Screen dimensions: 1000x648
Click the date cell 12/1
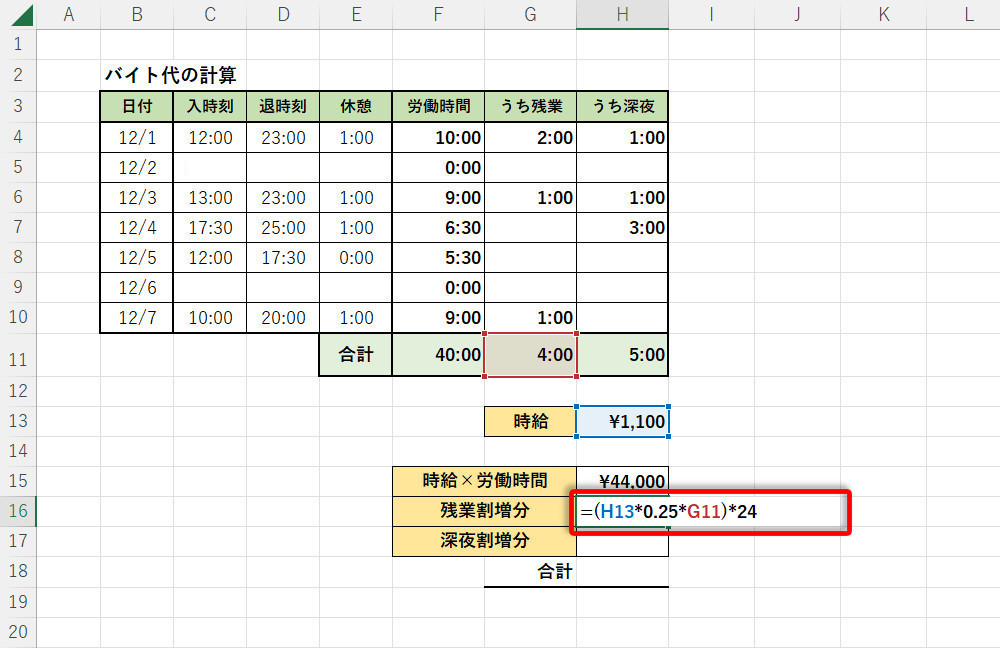click(x=136, y=137)
